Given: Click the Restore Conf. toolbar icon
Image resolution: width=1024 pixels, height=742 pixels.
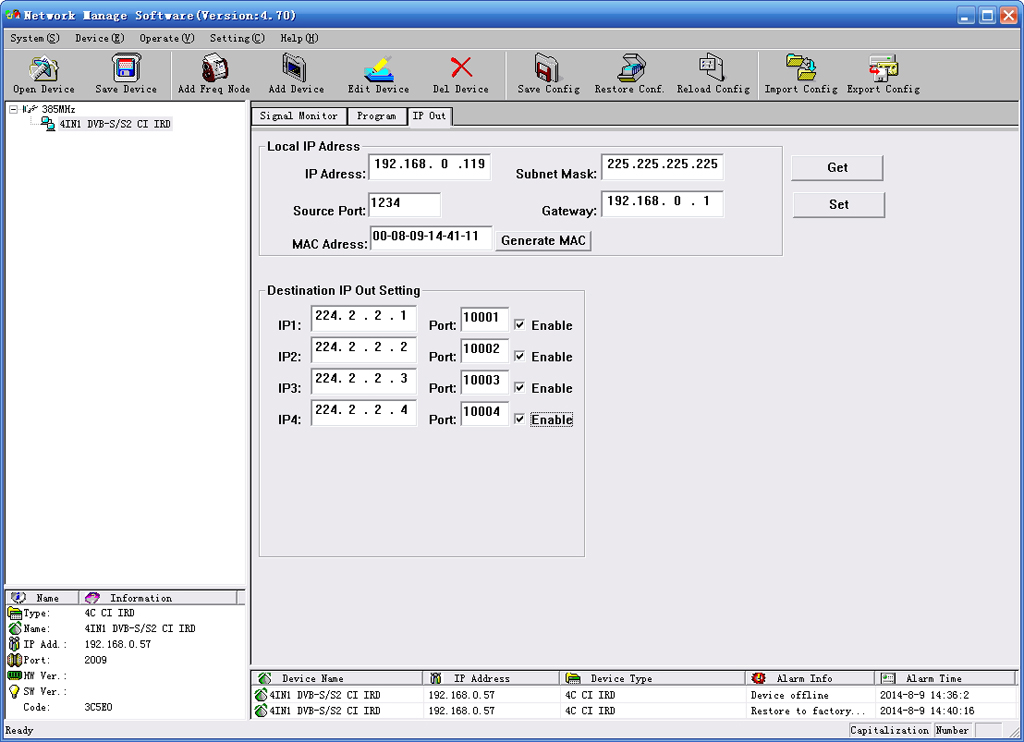Looking at the screenshot, I should pyautogui.click(x=630, y=68).
